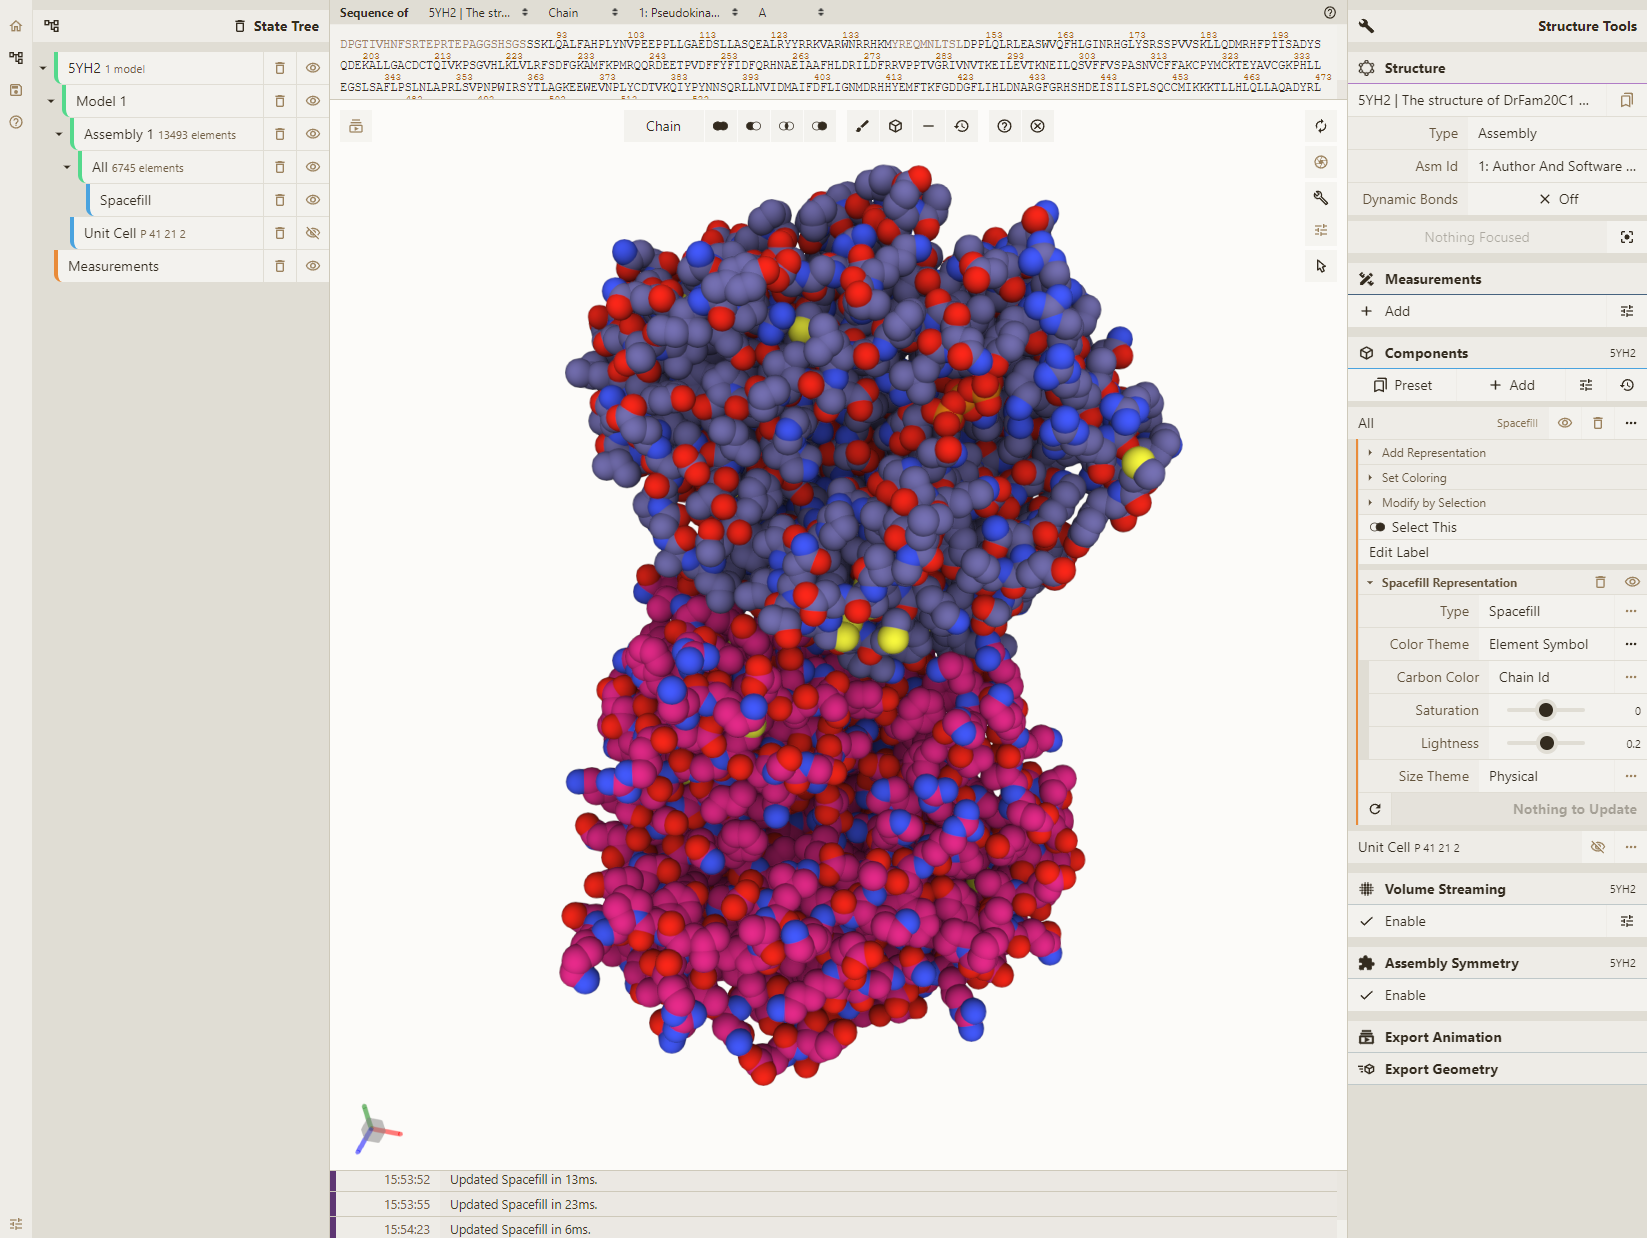Screen dimensions: 1647x1238
Task: Expand the Set Coloring section
Action: 1413,478
